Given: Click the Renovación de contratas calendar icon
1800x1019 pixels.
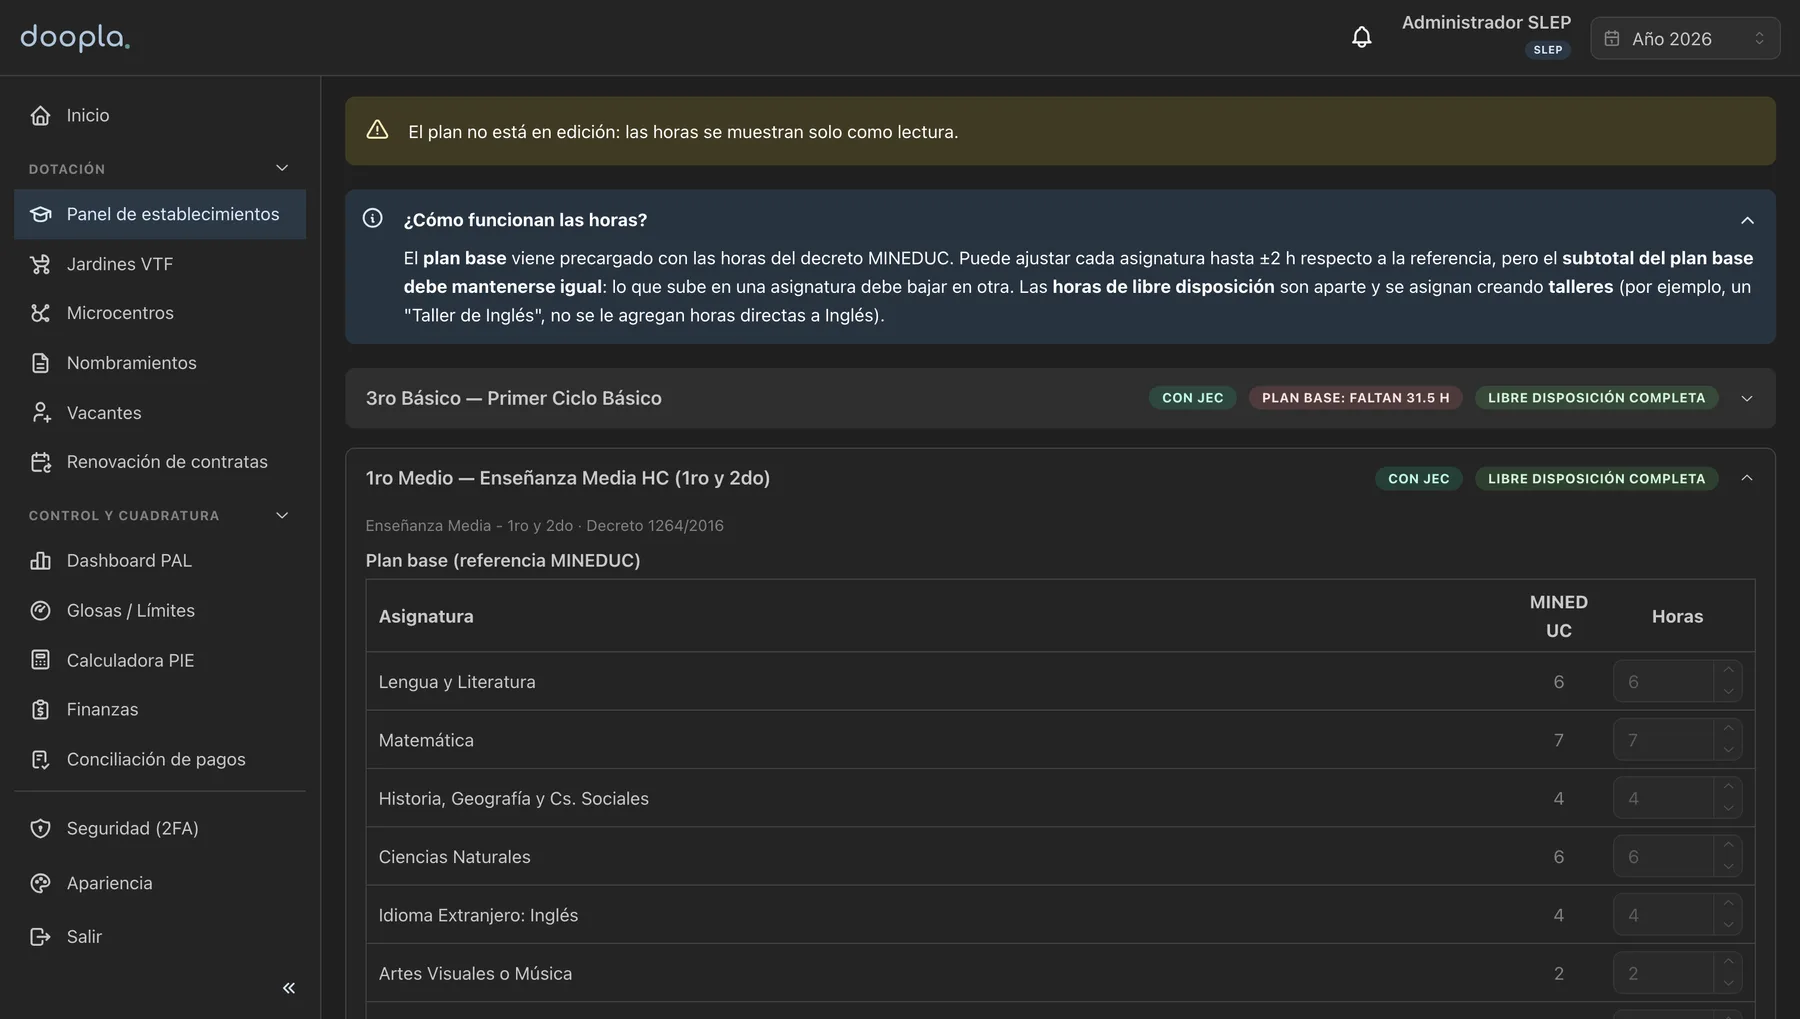Looking at the screenshot, I should [40, 462].
